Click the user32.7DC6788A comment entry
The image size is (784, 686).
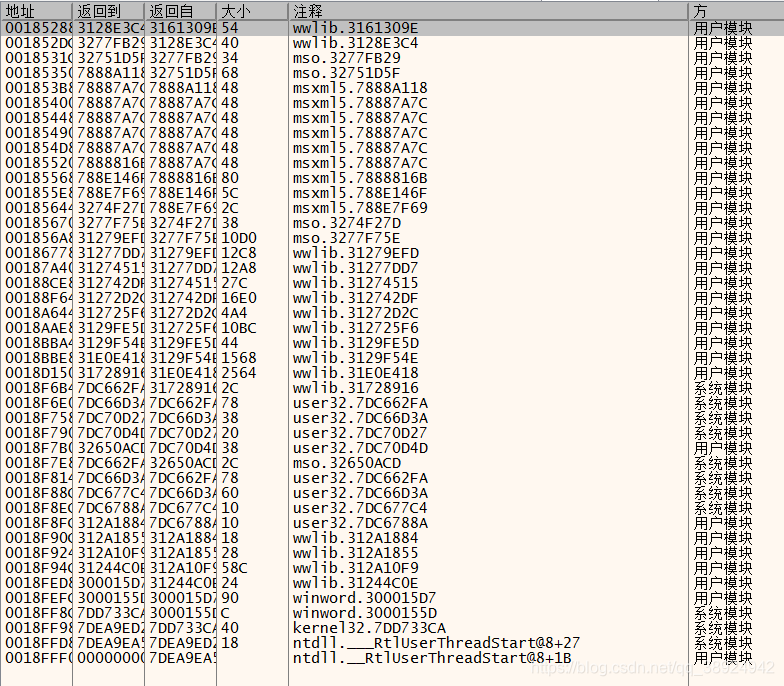360,523
